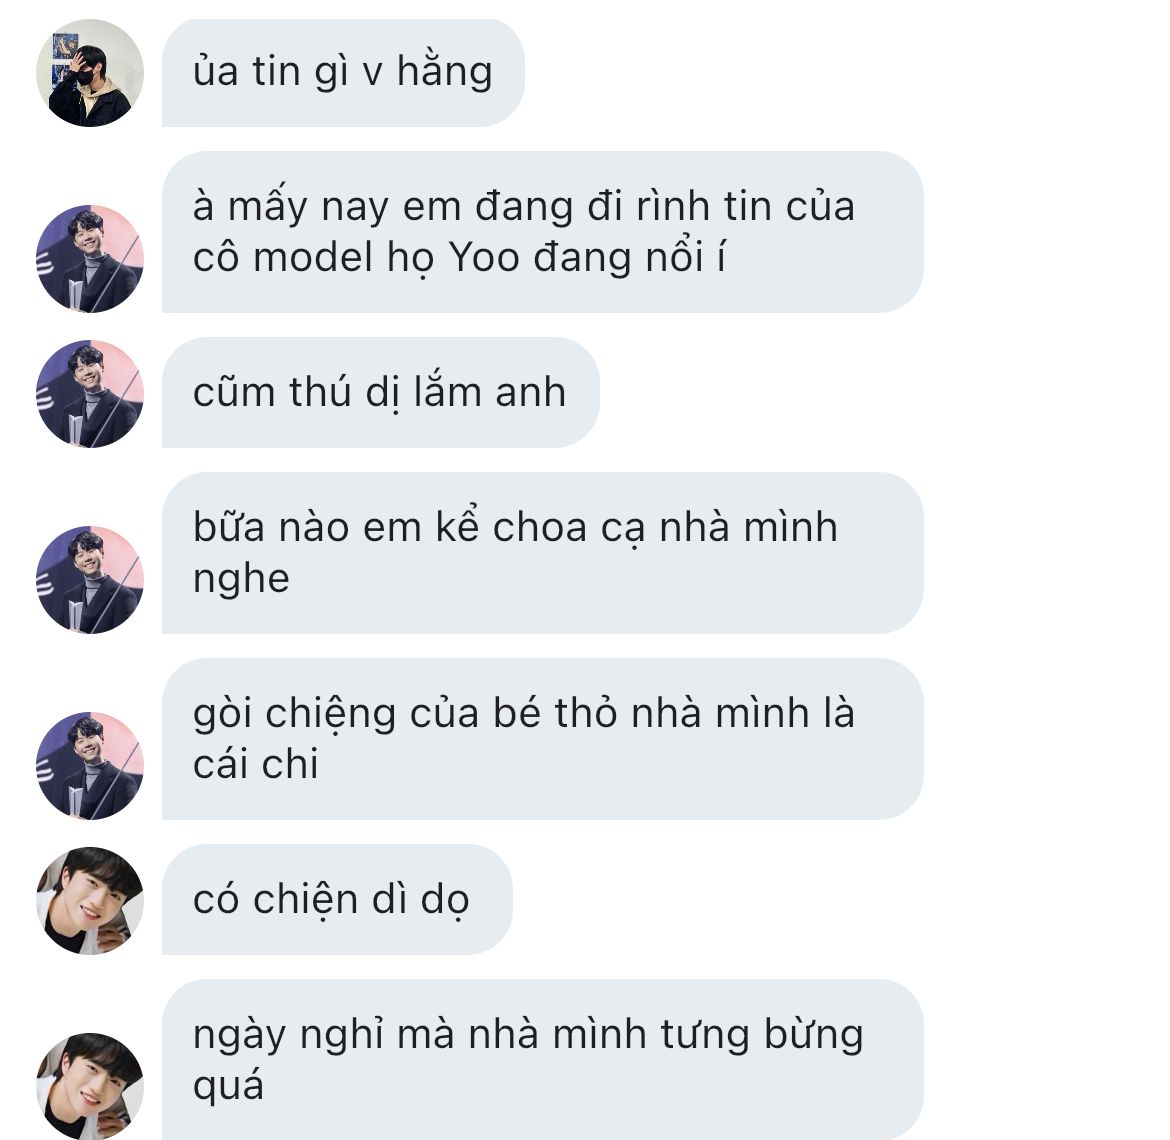The image size is (1170, 1140).
Task: Click the message starting "à mấy nay em đang"
Action: click(542, 232)
